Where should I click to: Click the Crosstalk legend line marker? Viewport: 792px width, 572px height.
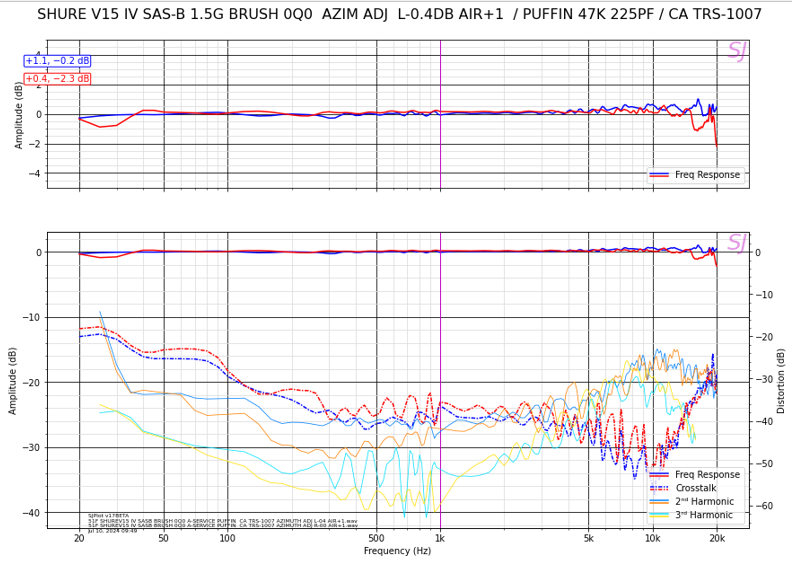660,488
